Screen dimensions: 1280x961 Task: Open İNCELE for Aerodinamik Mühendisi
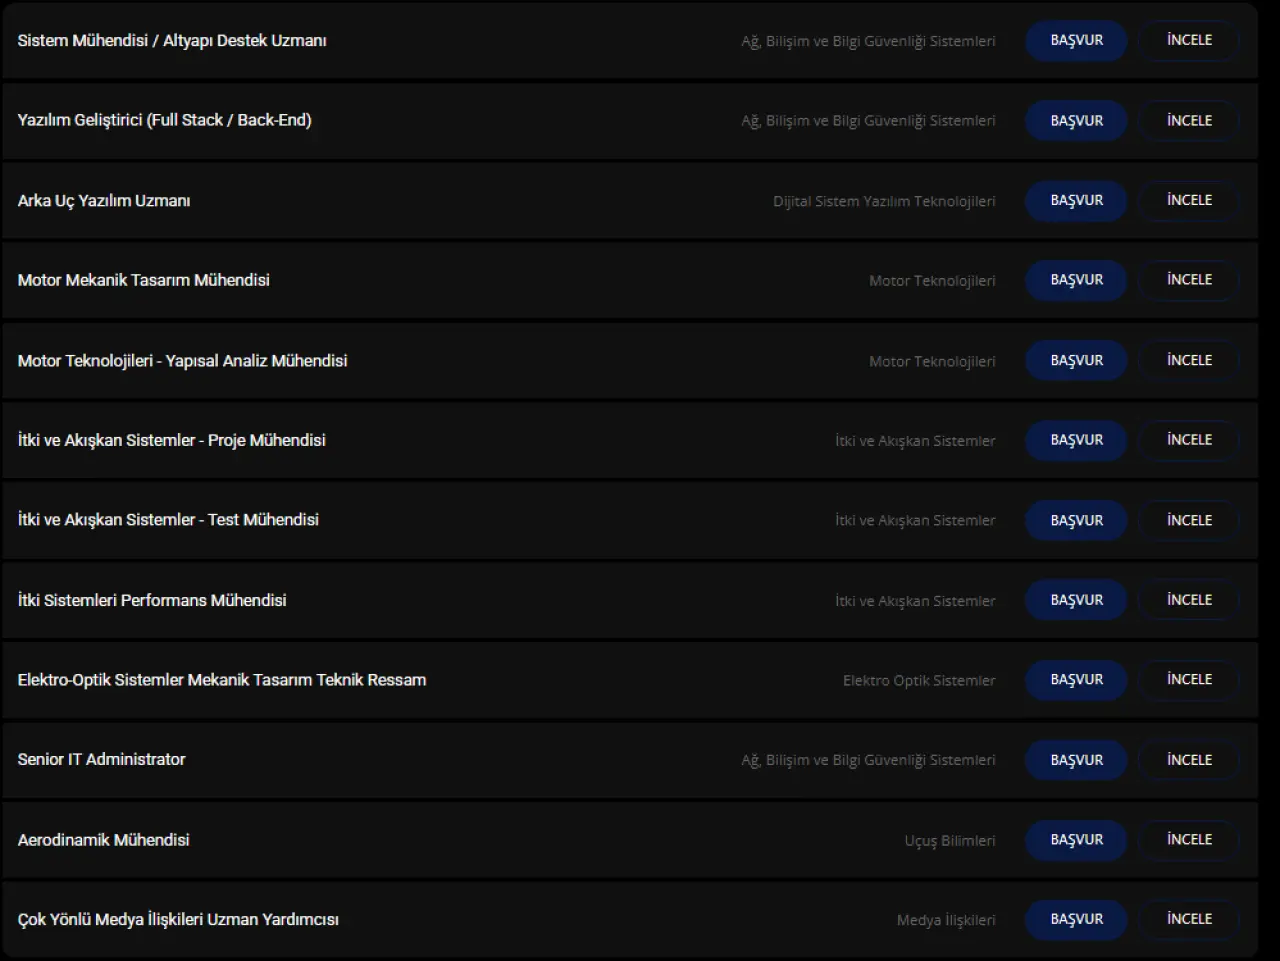(x=1189, y=840)
